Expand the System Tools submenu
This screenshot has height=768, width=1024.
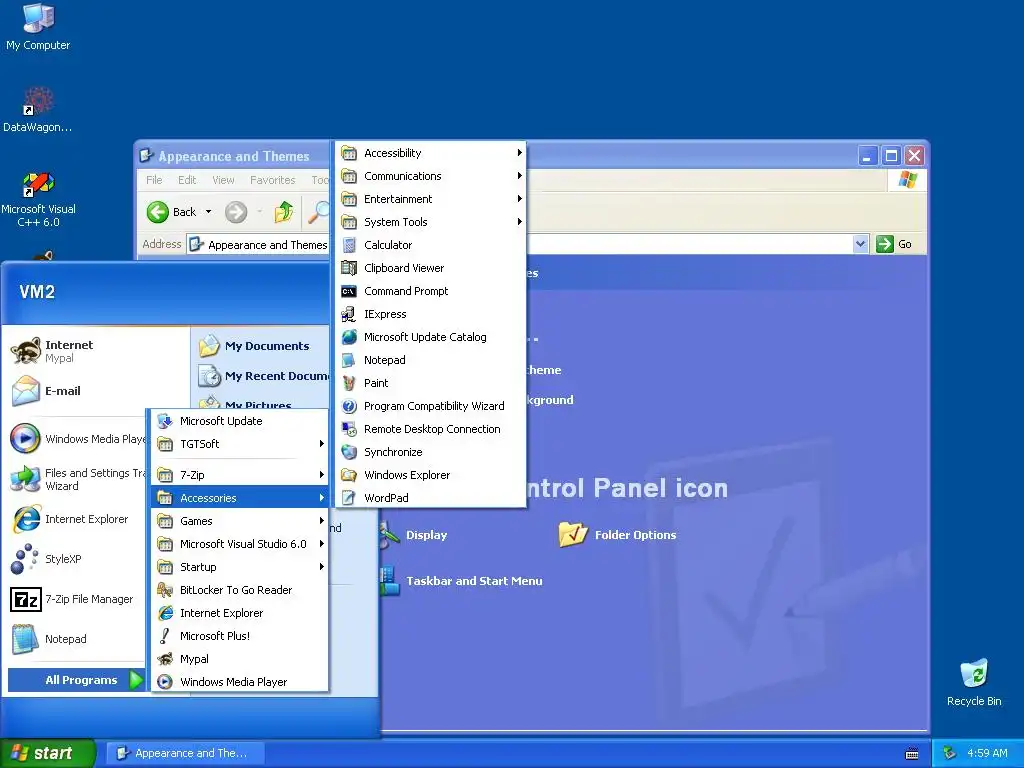[430, 222]
